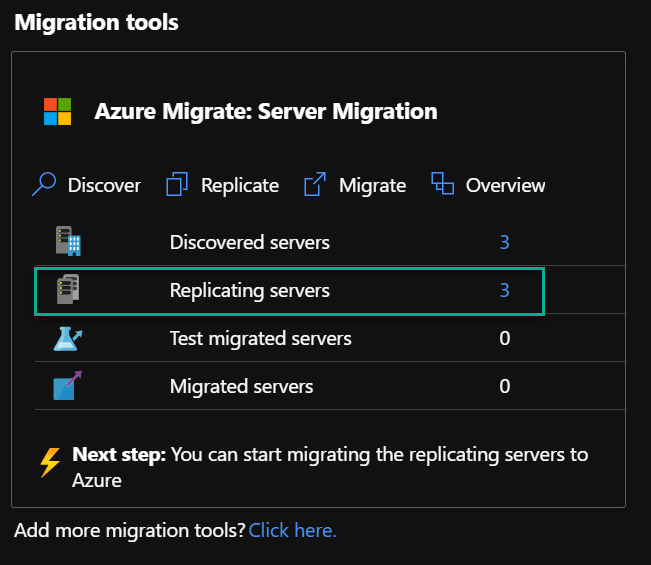Click the Migrate arrow icon
Viewport: 651px width, 565px height.
[x=315, y=184]
